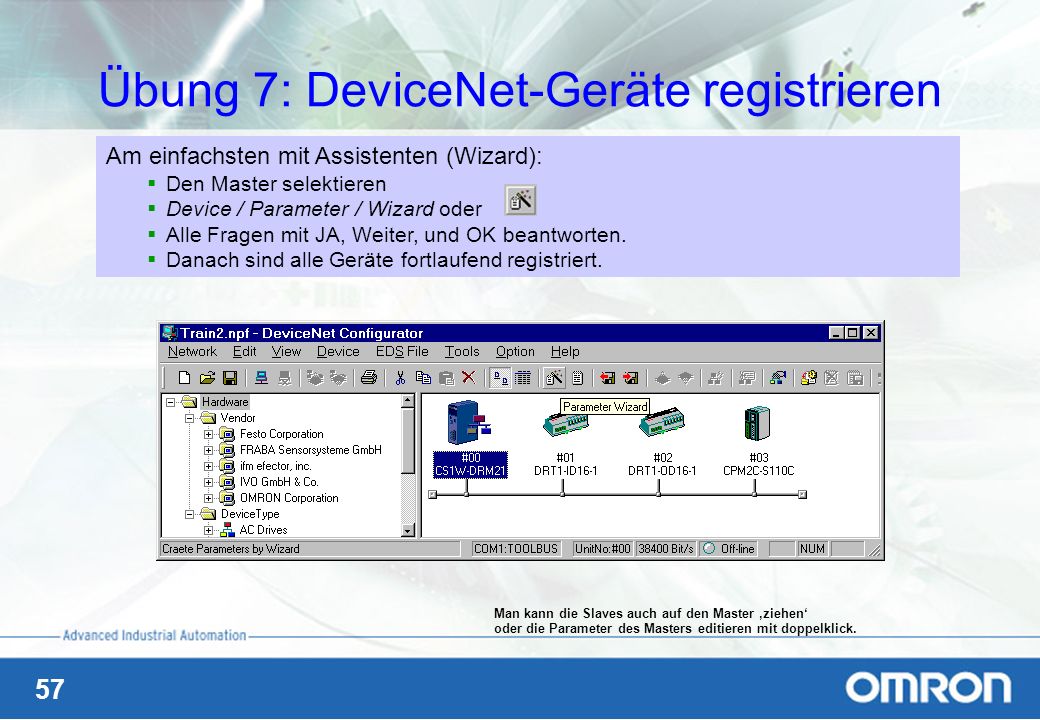Expand the Festo Corporation vendor node

coord(208,434)
